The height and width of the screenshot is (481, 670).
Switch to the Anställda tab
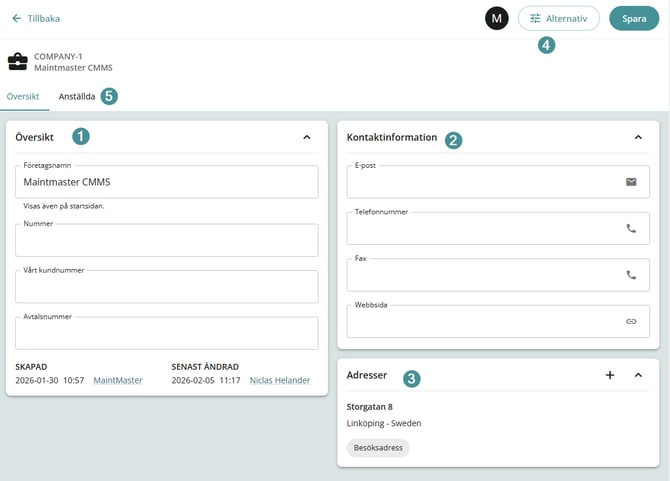tap(77, 97)
